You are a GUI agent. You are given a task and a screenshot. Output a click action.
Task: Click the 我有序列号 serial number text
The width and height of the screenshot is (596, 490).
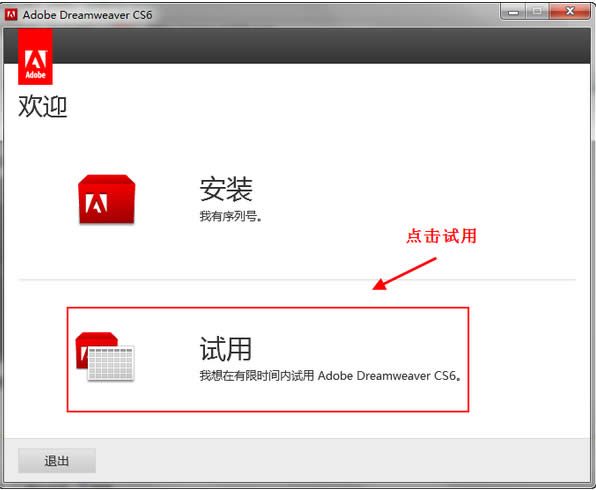[x=231, y=216]
